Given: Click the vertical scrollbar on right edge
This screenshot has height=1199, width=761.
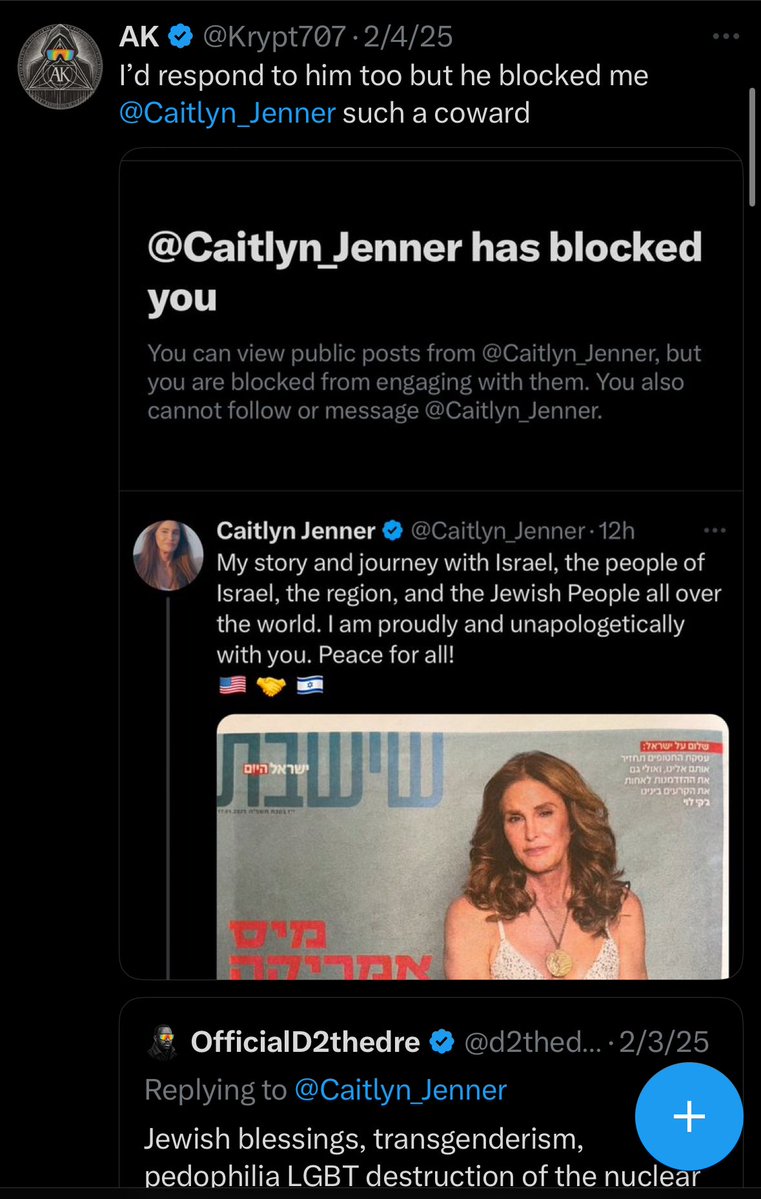Looking at the screenshot, I should (753, 147).
